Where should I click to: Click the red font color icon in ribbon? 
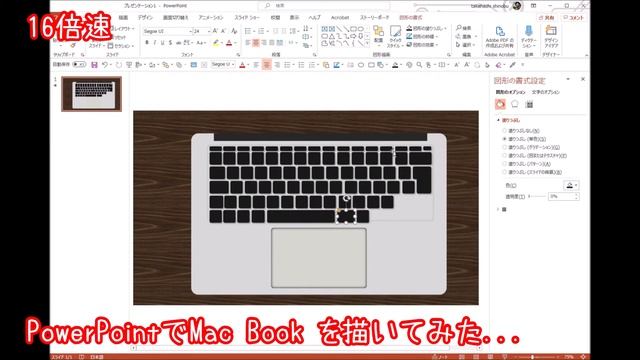tap(229, 43)
